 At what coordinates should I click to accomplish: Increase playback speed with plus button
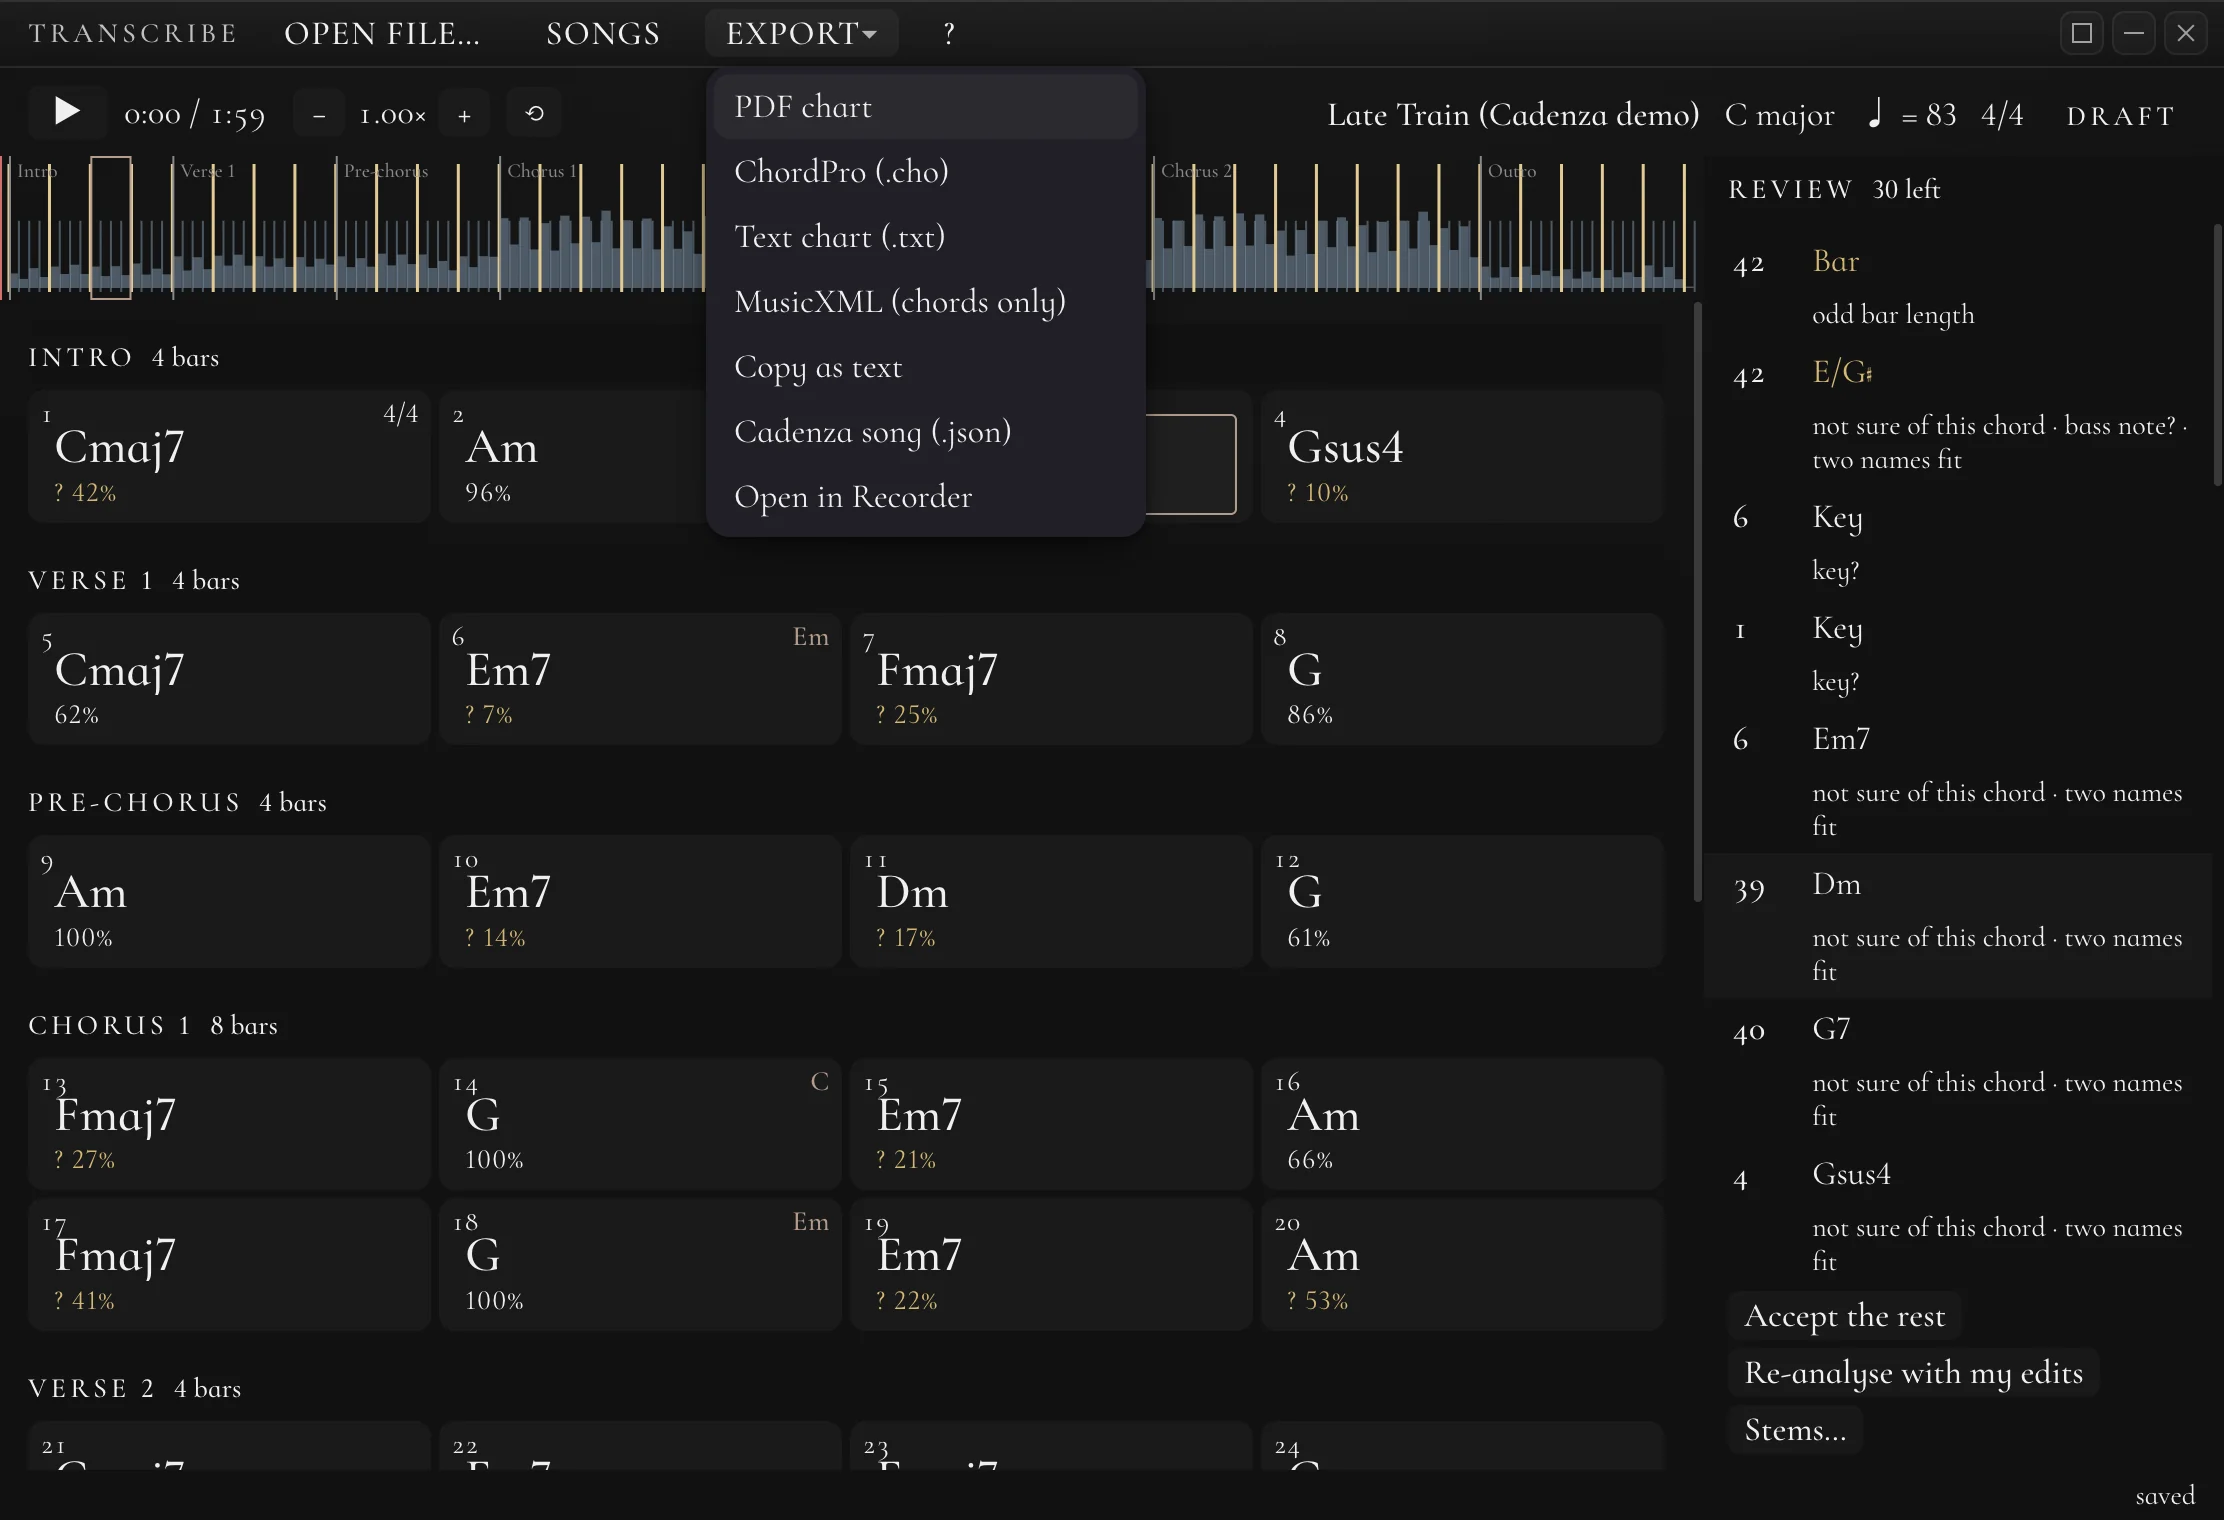[x=464, y=115]
